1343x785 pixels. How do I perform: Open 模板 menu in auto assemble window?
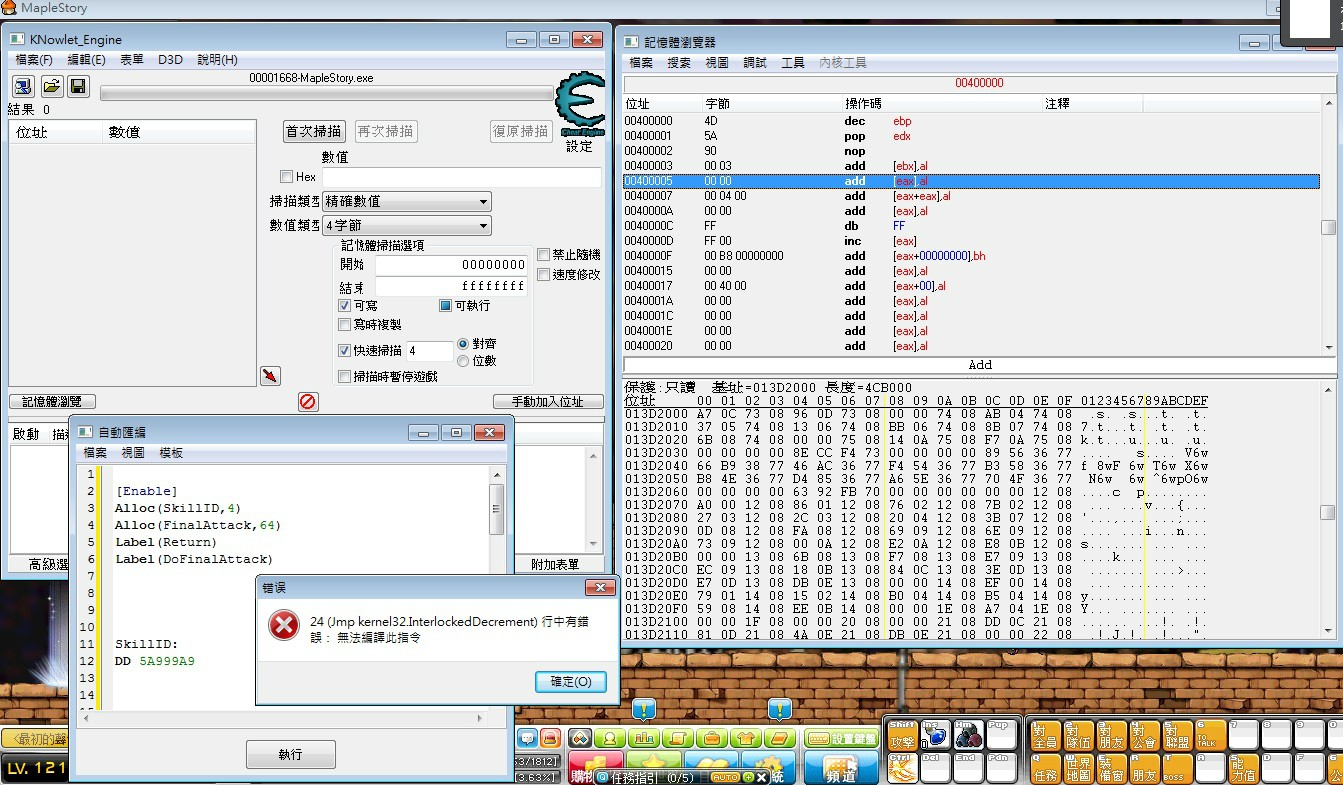172,453
